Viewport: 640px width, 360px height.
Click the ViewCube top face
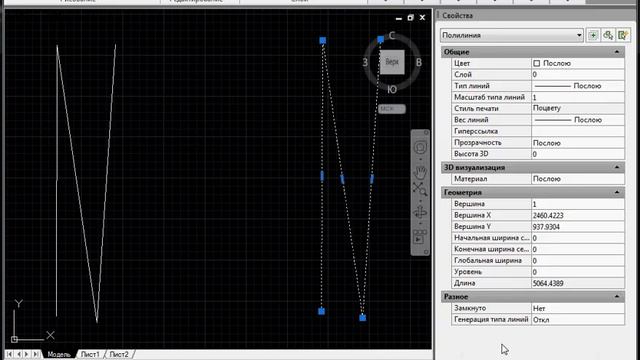[392, 62]
